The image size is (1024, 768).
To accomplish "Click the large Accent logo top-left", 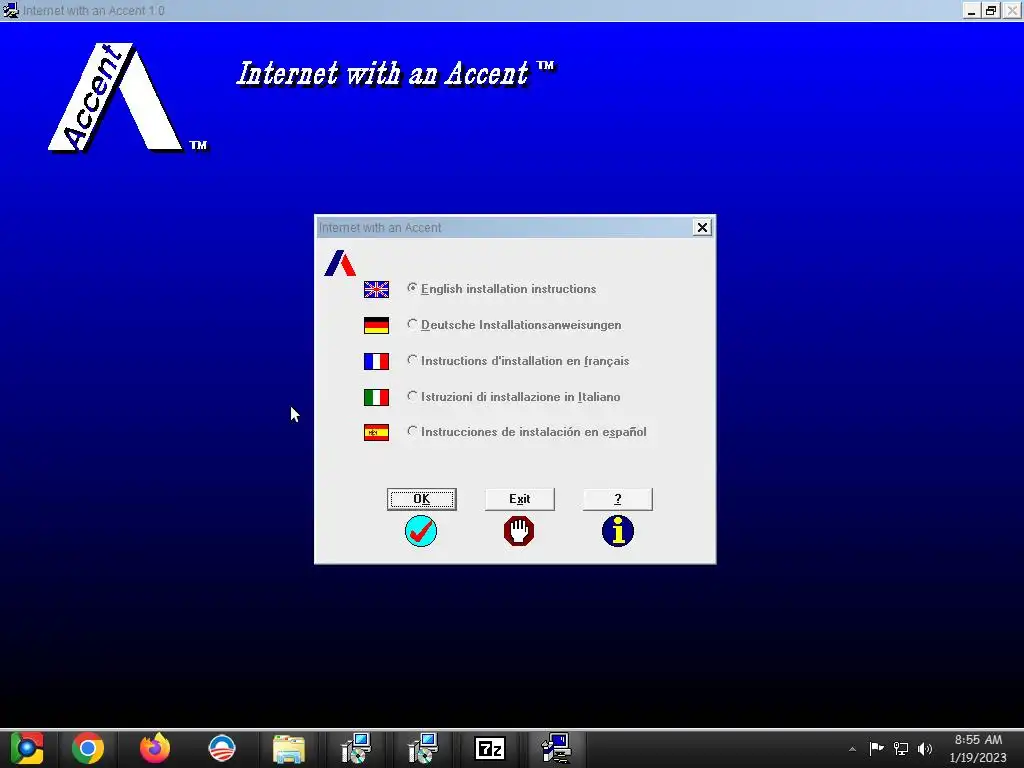I will 128,97.
